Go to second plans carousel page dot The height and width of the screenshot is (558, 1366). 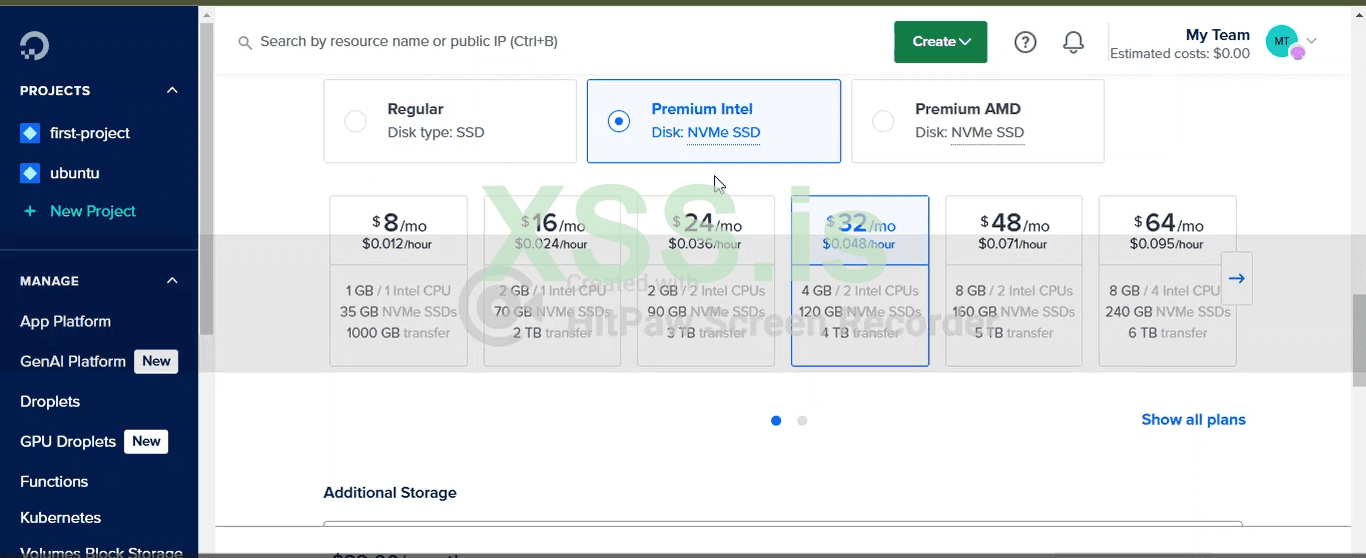(x=802, y=421)
